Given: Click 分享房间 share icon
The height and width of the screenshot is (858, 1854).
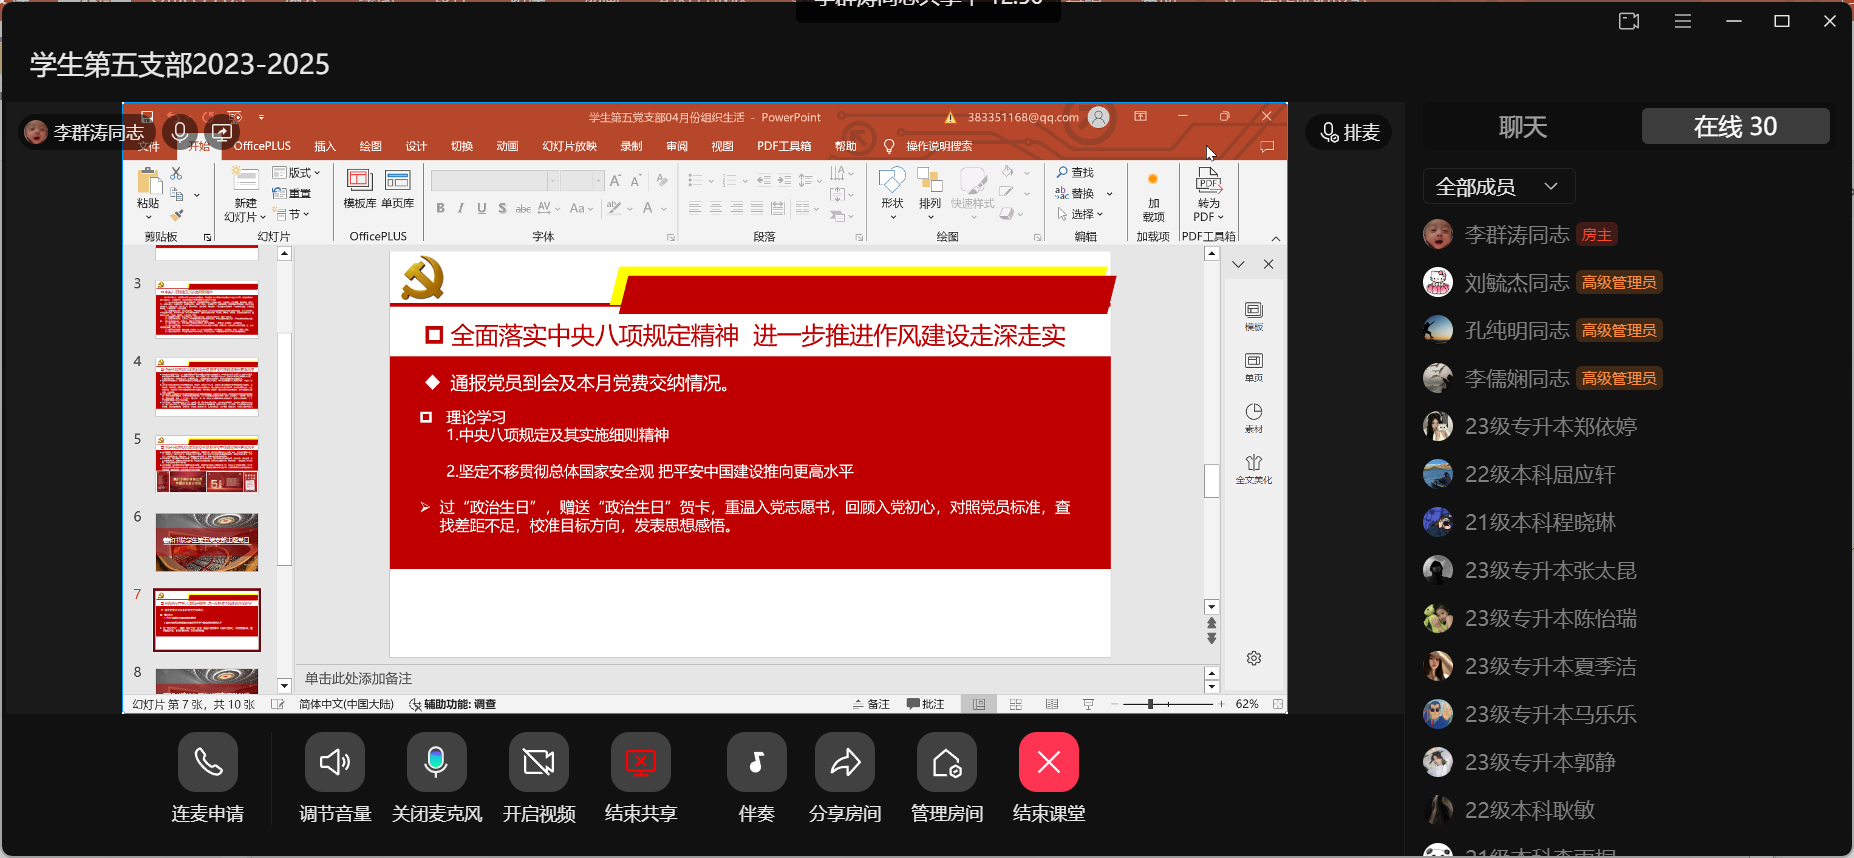Looking at the screenshot, I should pos(845,762).
